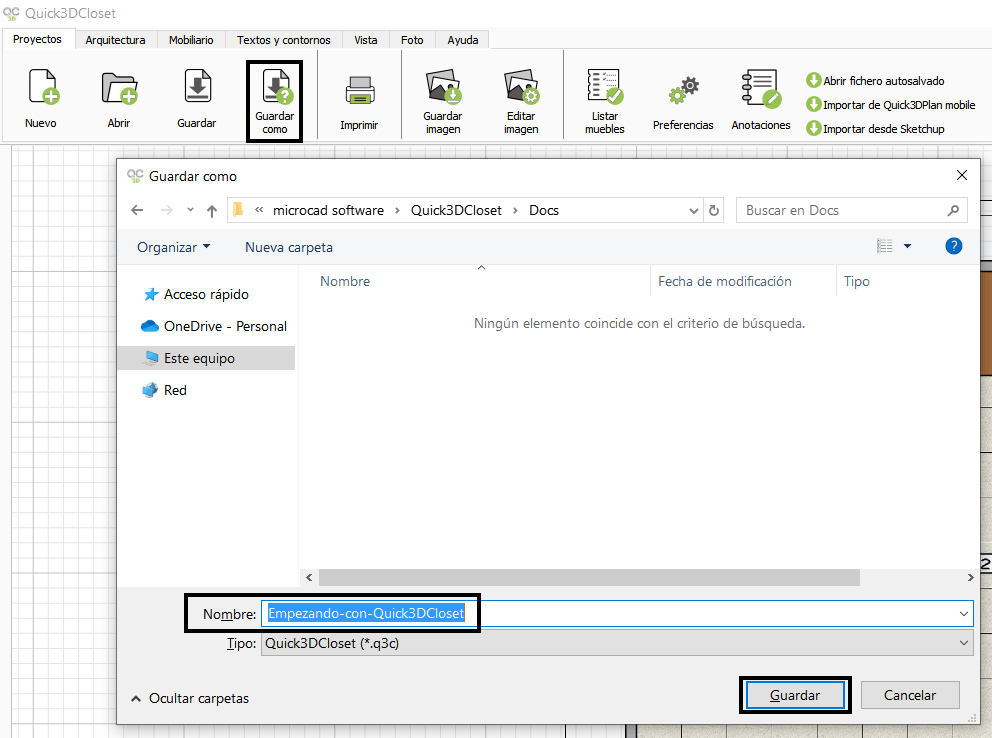Open recent locations dropdown arrow
Viewport: 992px width, 738px height.
(190, 210)
